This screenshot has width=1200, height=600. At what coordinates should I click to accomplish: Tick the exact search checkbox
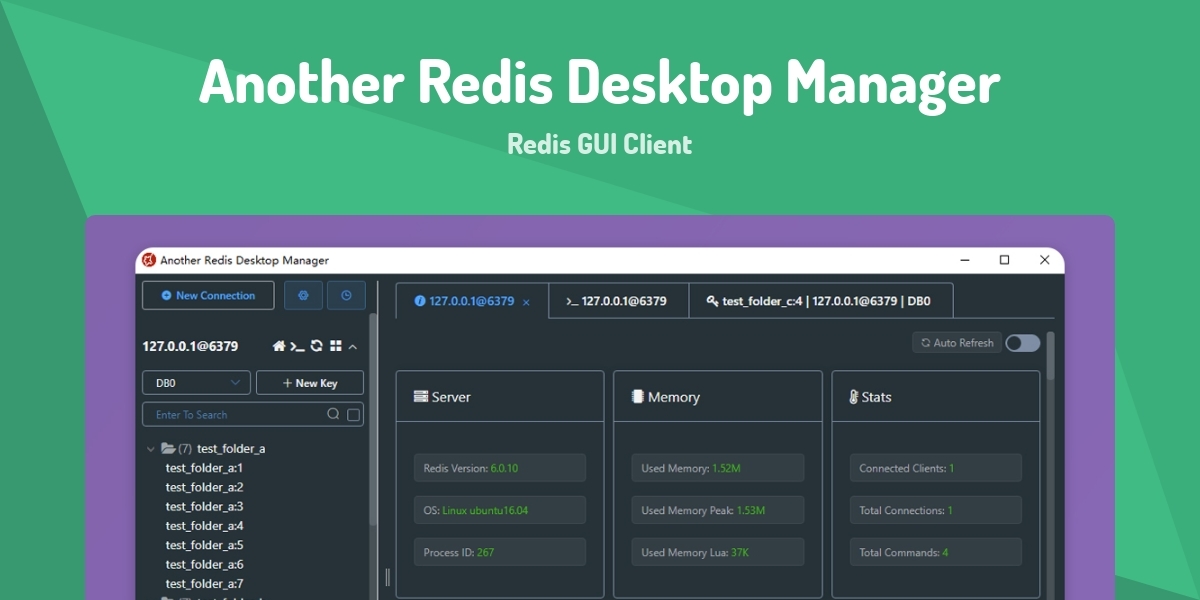click(353, 414)
